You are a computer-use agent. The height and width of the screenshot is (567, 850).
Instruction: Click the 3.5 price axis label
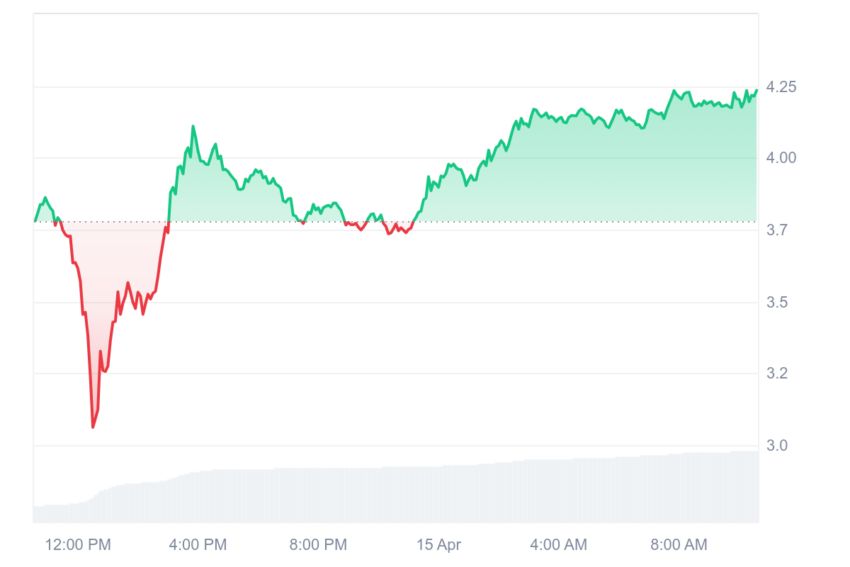tap(777, 302)
